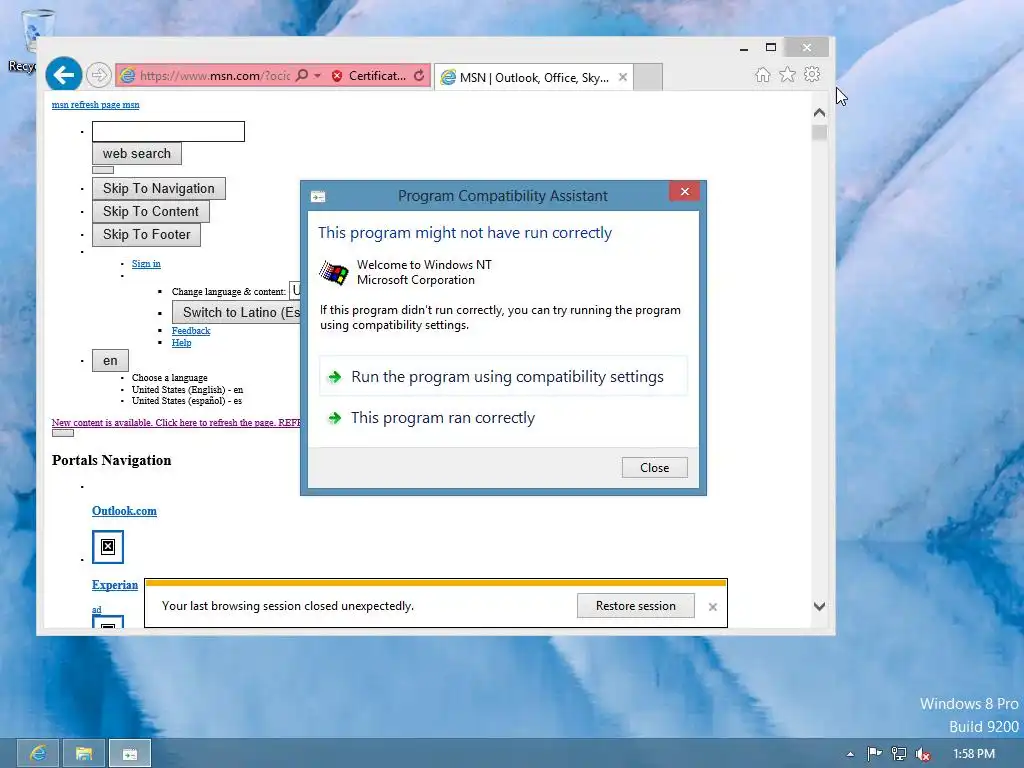Click the vertical scrollbar thumb
1024x768 pixels.
coord(819,133)
